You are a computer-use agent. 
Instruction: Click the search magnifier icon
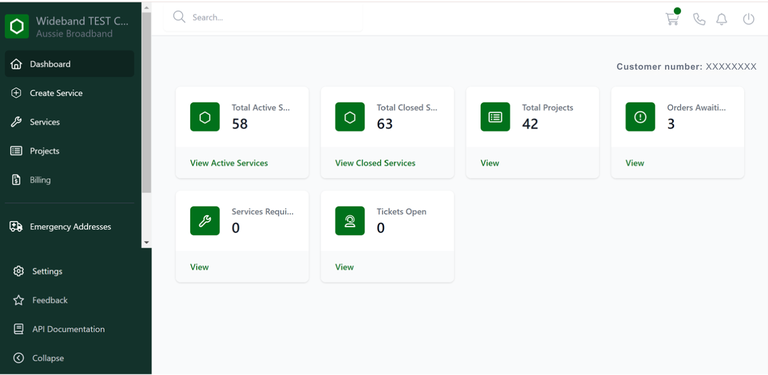179,17
